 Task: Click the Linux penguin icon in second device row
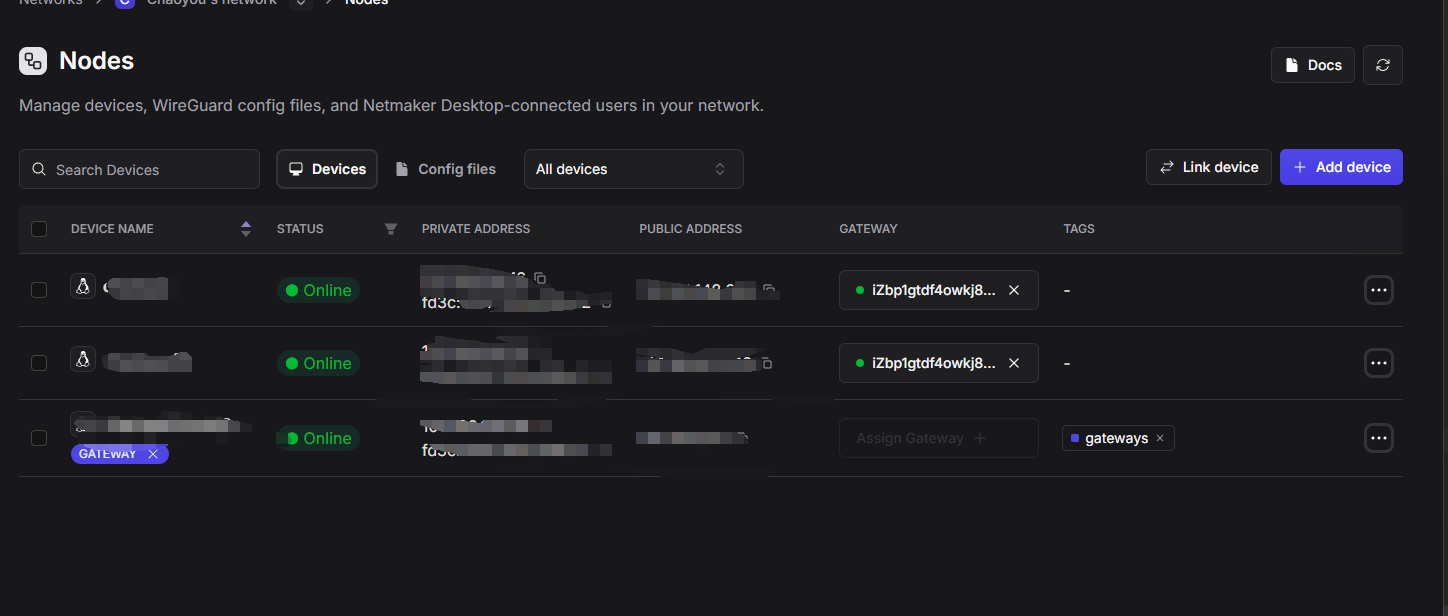[x=83, y=359]
